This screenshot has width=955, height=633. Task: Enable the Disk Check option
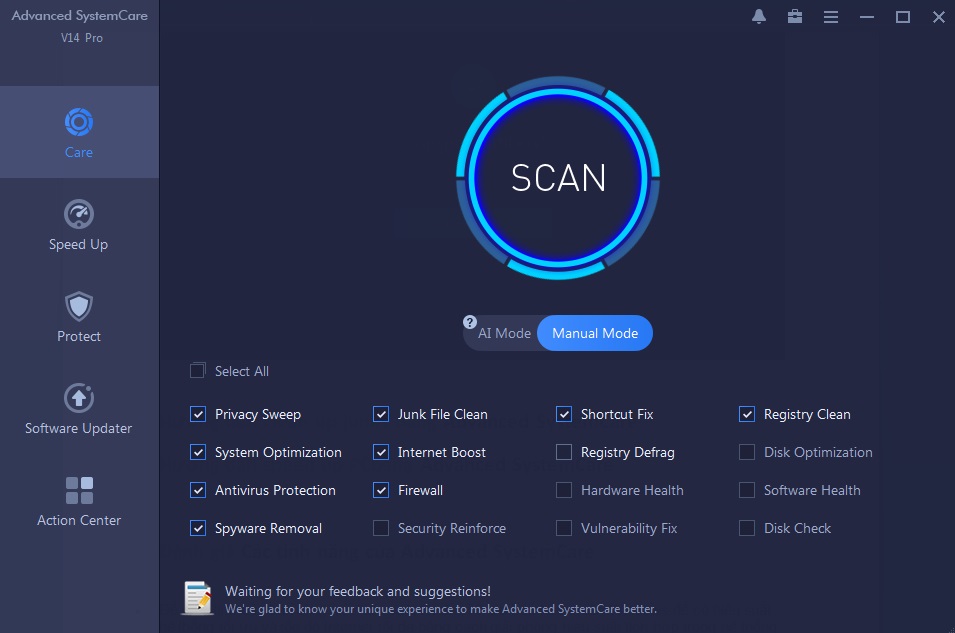tap(746, 528)
